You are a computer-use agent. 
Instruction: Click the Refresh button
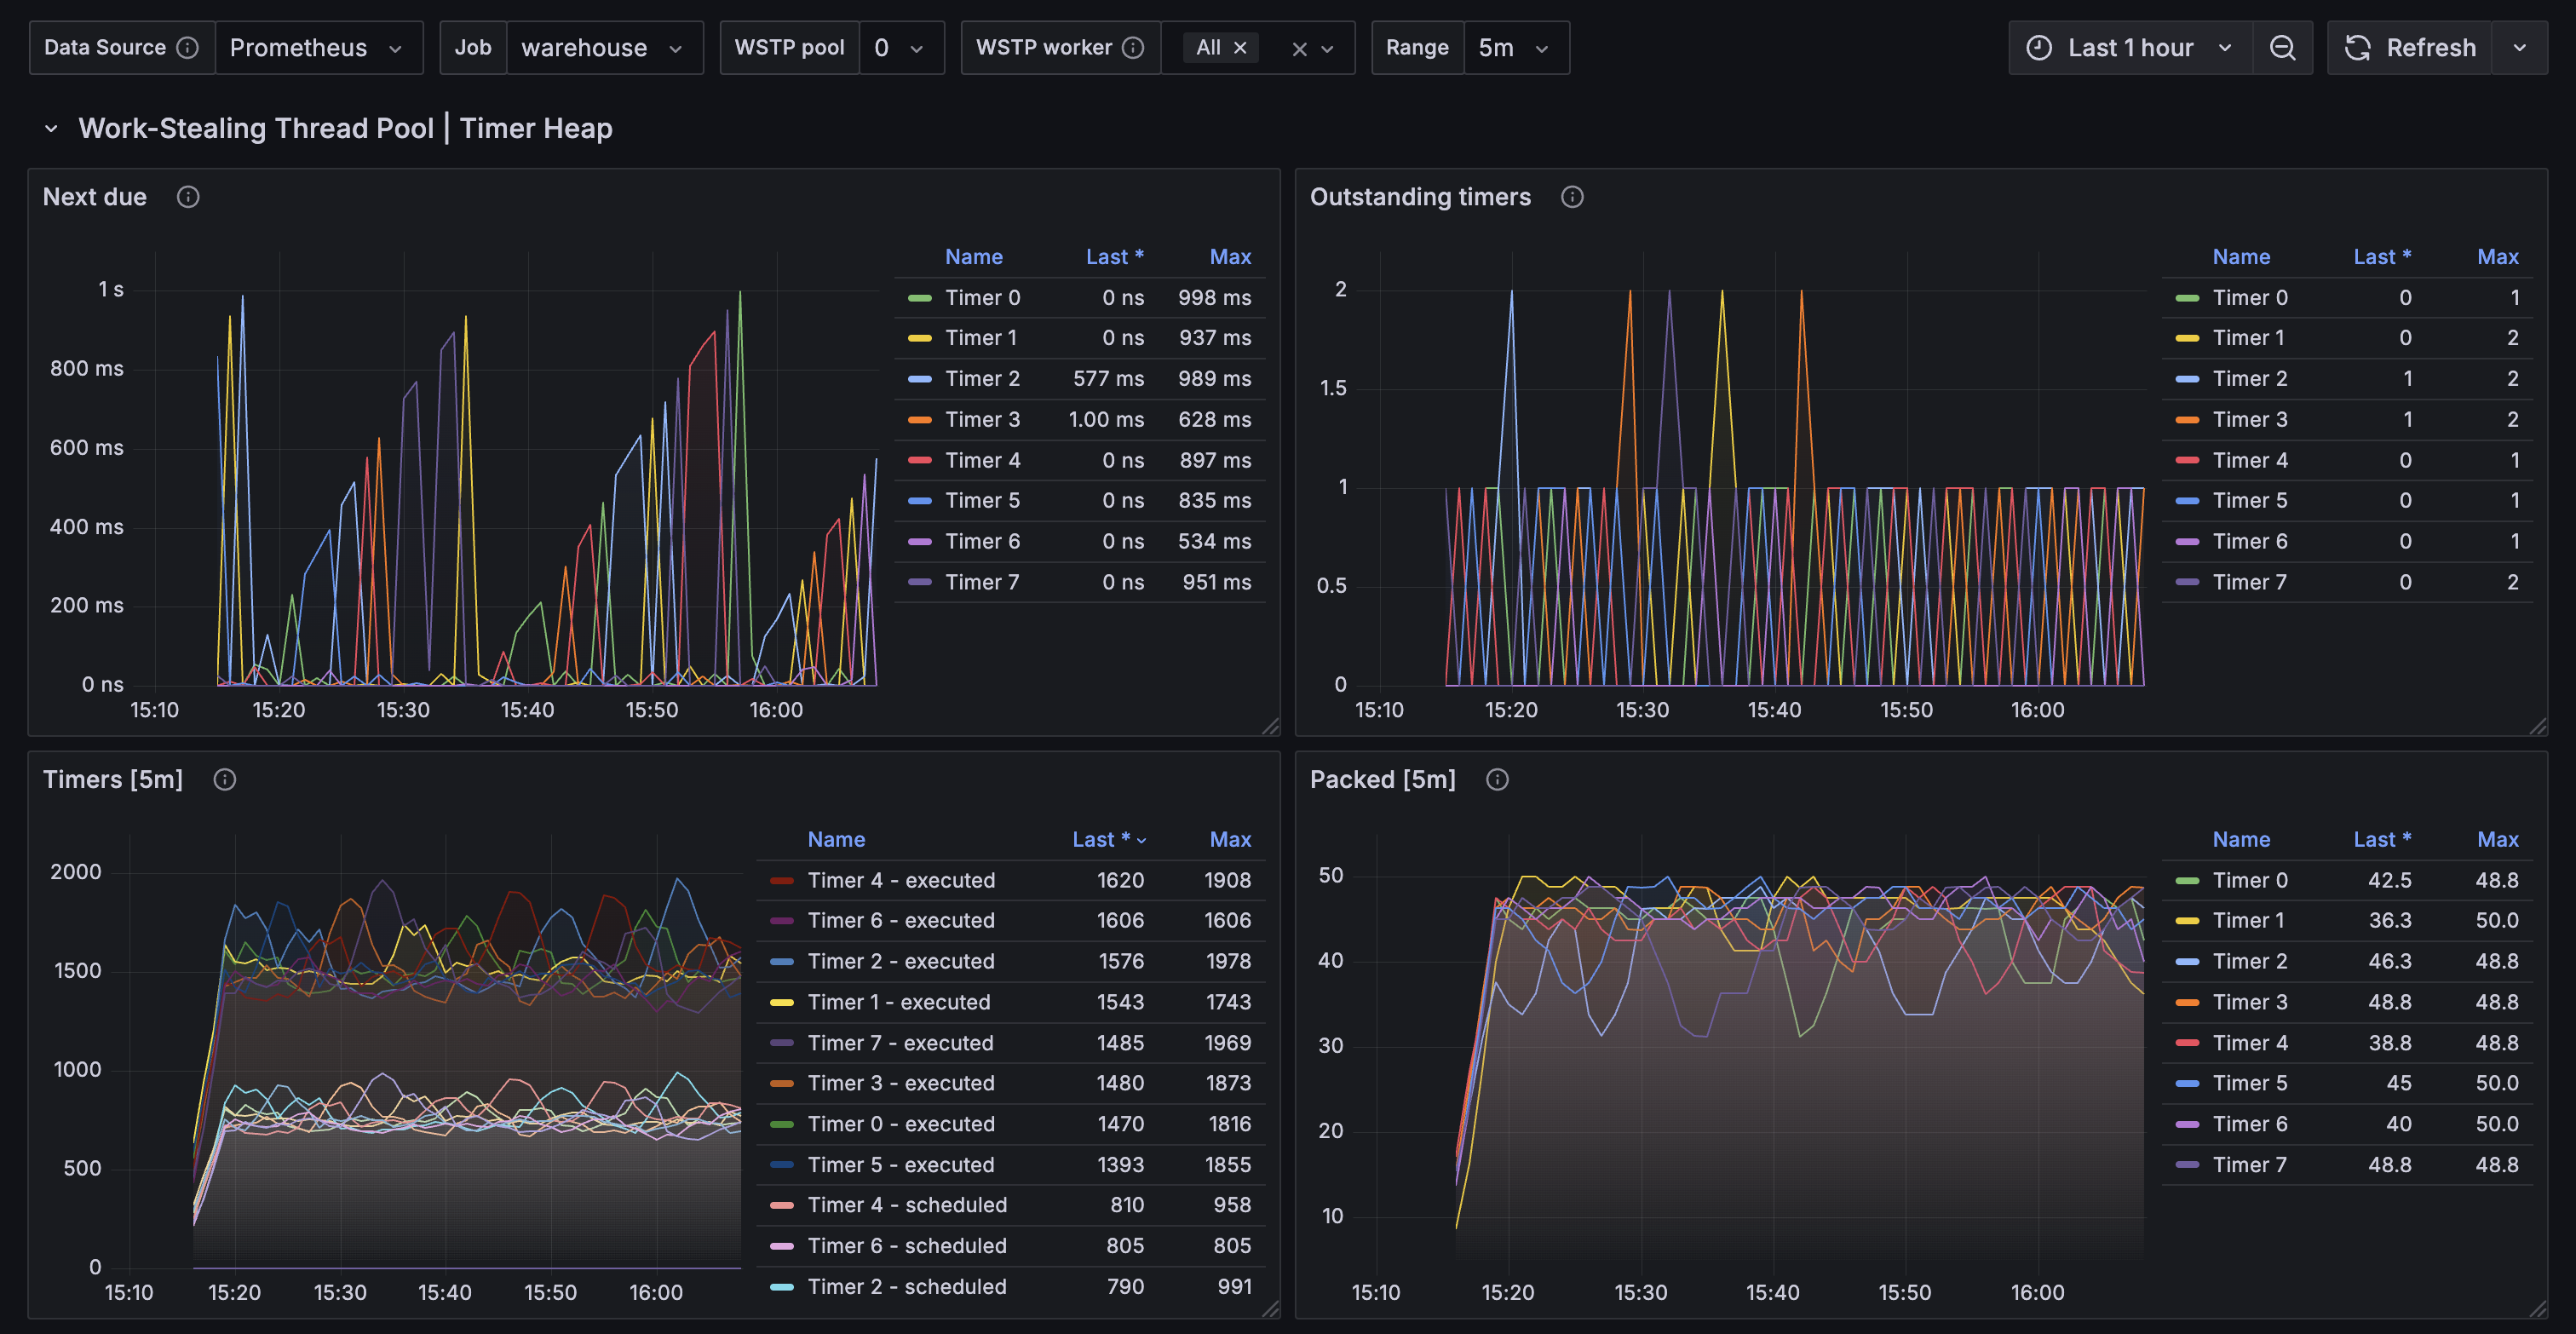tap(2410, 47)
